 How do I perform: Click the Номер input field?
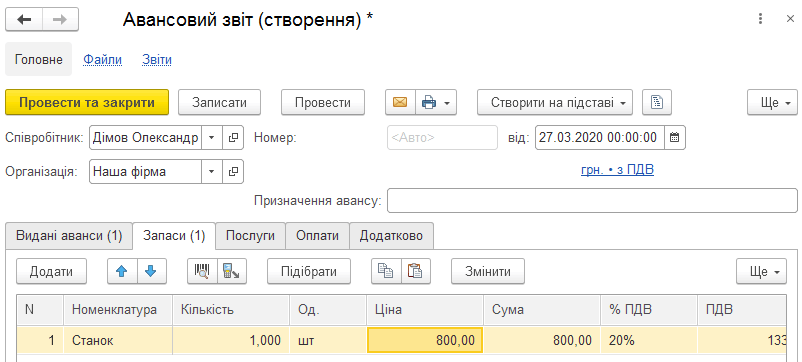click(x=442, y=138)
